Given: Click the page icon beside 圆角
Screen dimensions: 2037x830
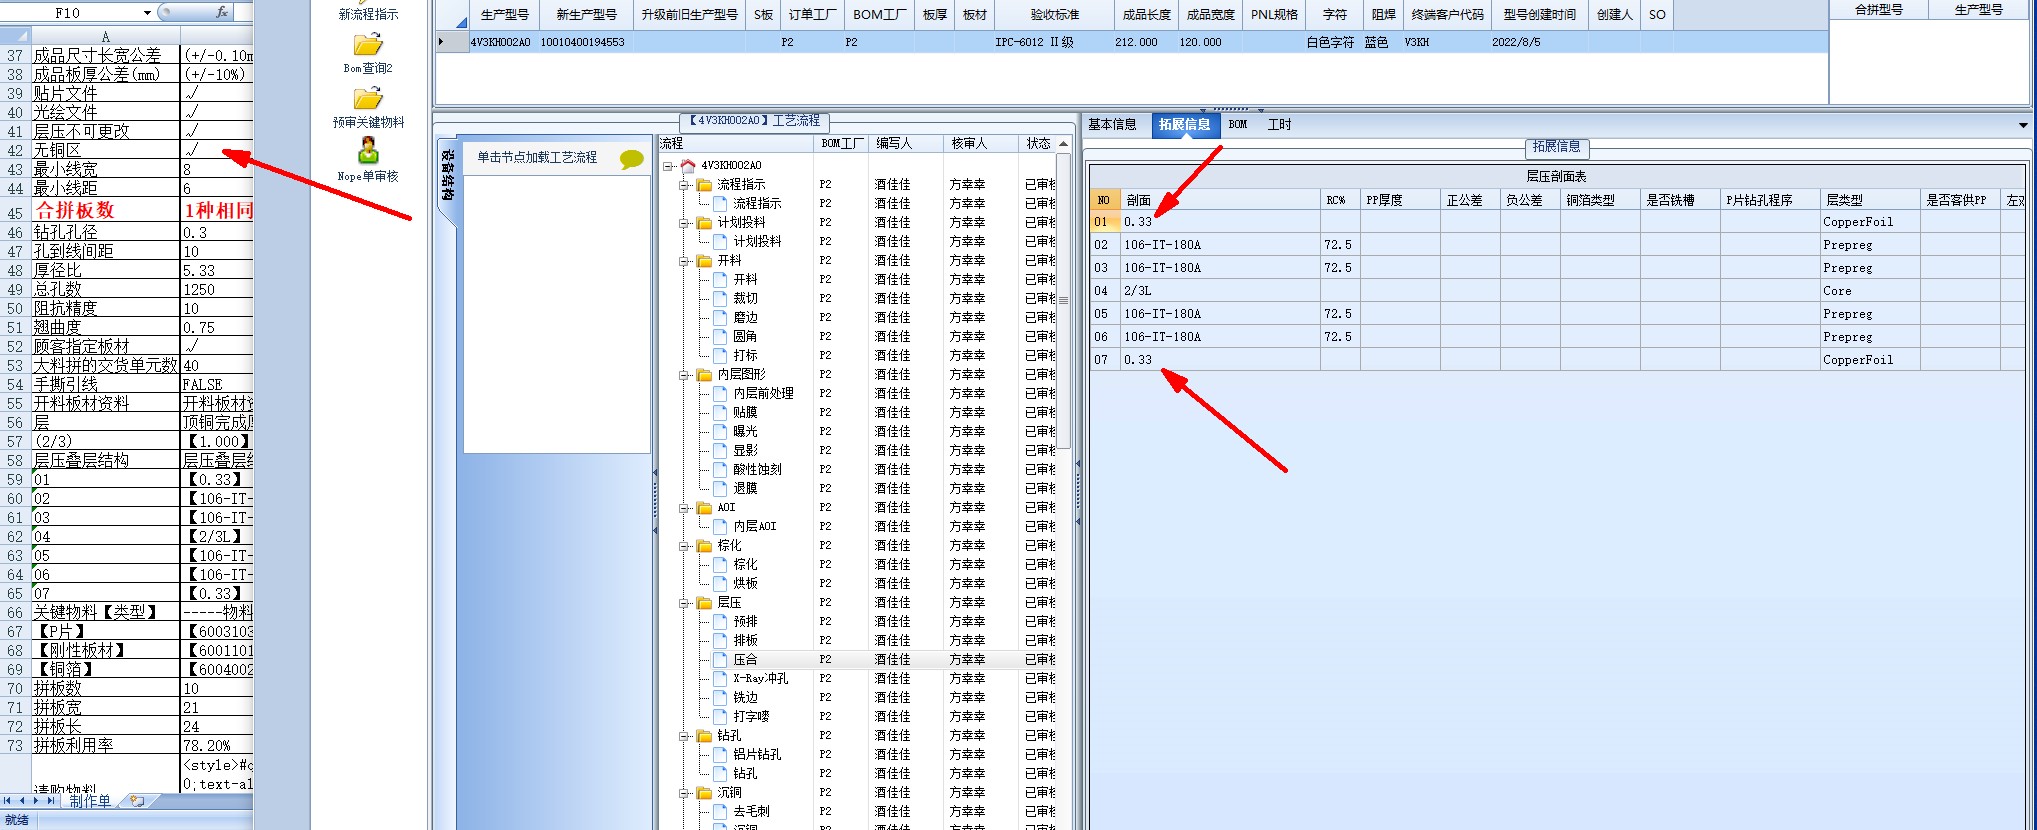Looking at the screenshot, I should [x=721, y=336].
